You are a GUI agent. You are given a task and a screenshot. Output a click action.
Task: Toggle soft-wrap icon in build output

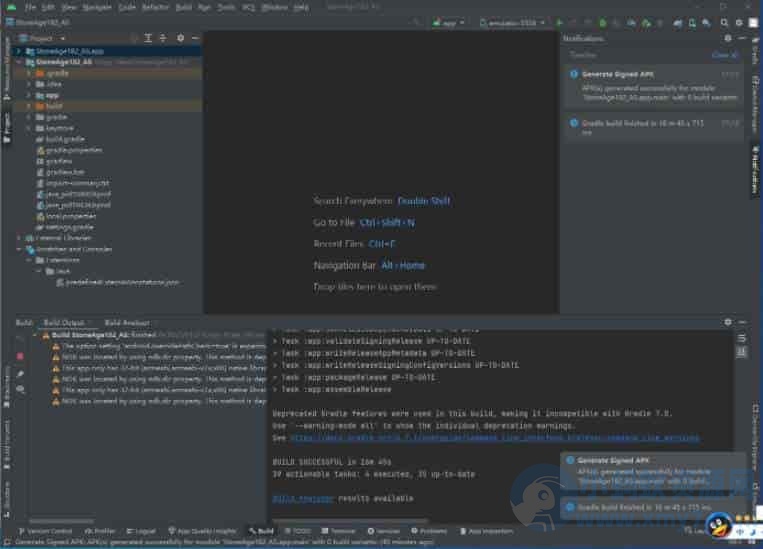742,338
